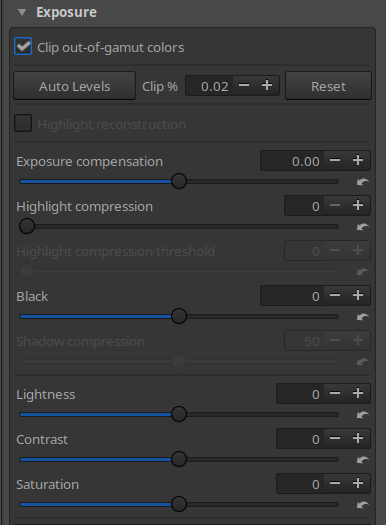The width and height of the screenshot is (386, 525).
Task: Reset Highlight compression with its arrow icon
Action: pos(363,227)
